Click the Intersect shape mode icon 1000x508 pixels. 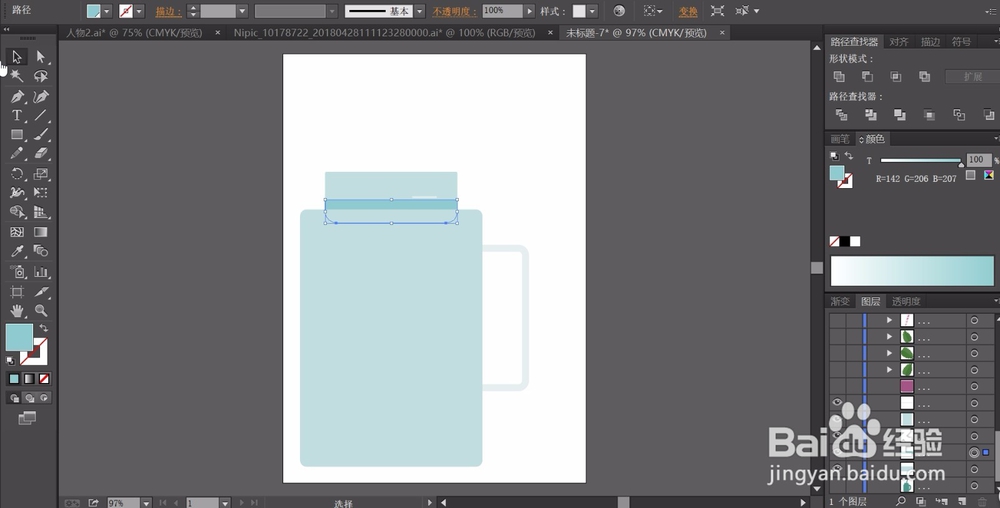pos(896,76)
